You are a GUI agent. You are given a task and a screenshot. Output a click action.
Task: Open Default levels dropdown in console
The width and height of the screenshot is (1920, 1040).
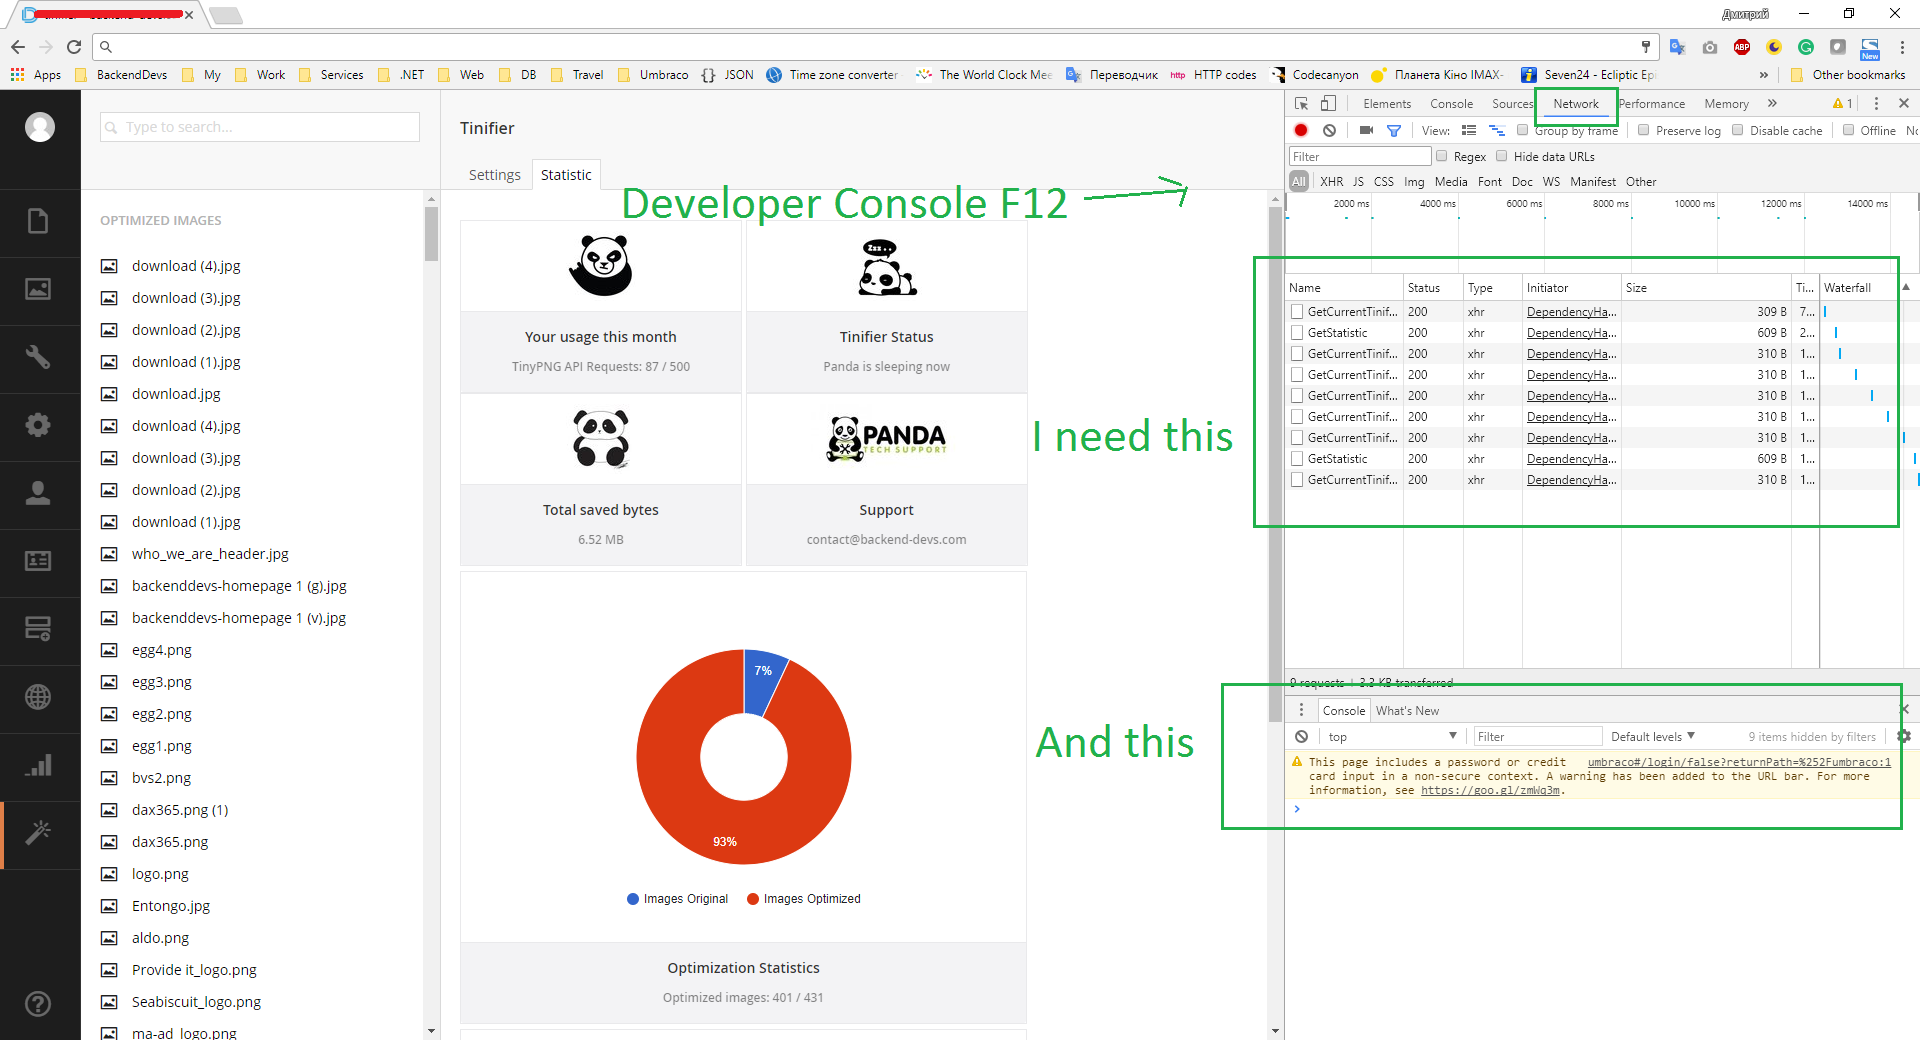tap(1653, 737)
